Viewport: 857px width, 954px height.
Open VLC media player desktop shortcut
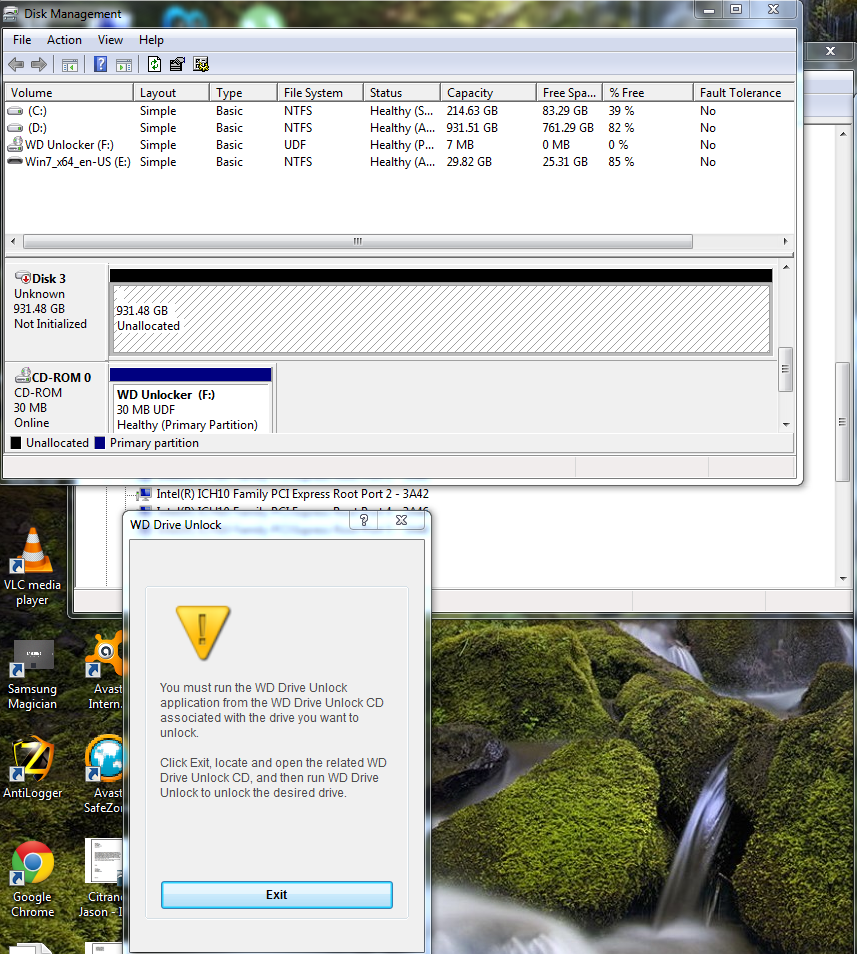[32, 567]
